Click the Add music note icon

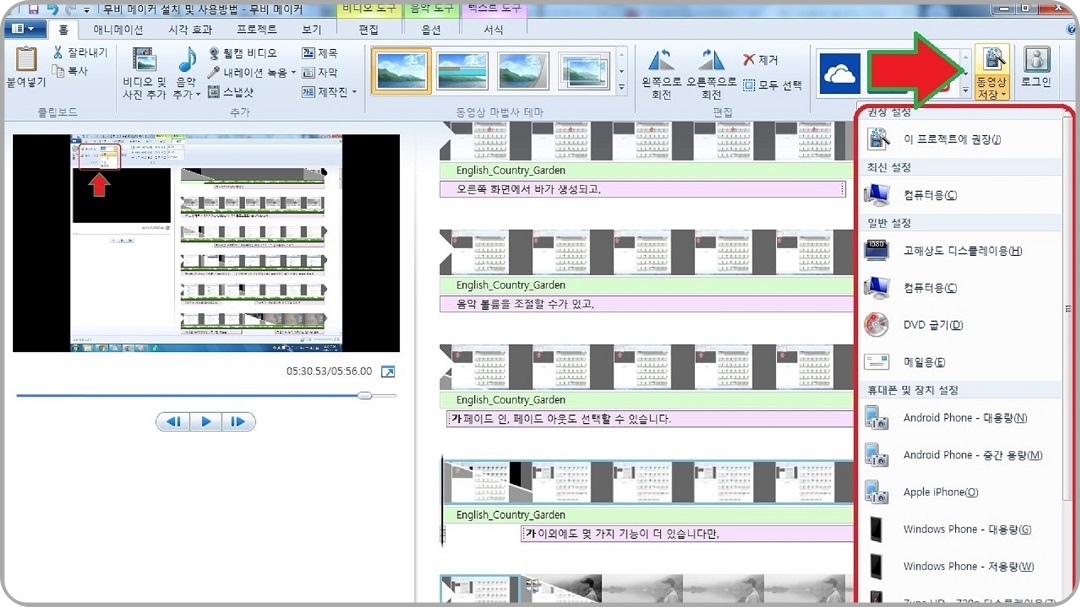click(x=187, y=59)
